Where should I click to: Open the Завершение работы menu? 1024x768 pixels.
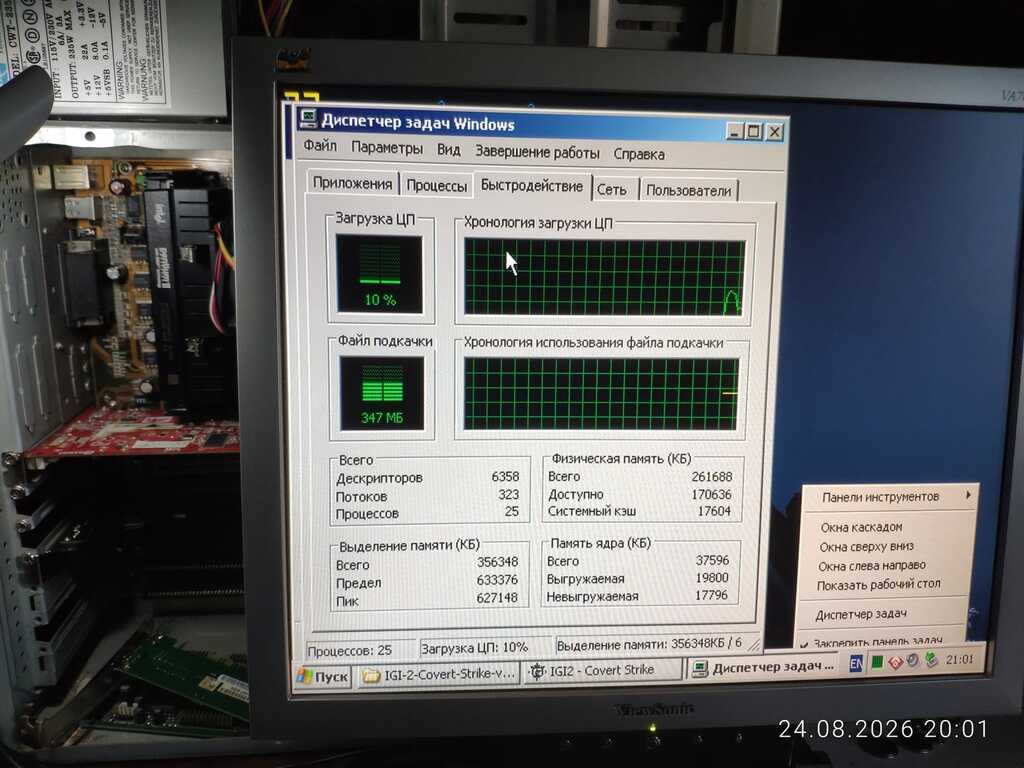pos(537,152)
